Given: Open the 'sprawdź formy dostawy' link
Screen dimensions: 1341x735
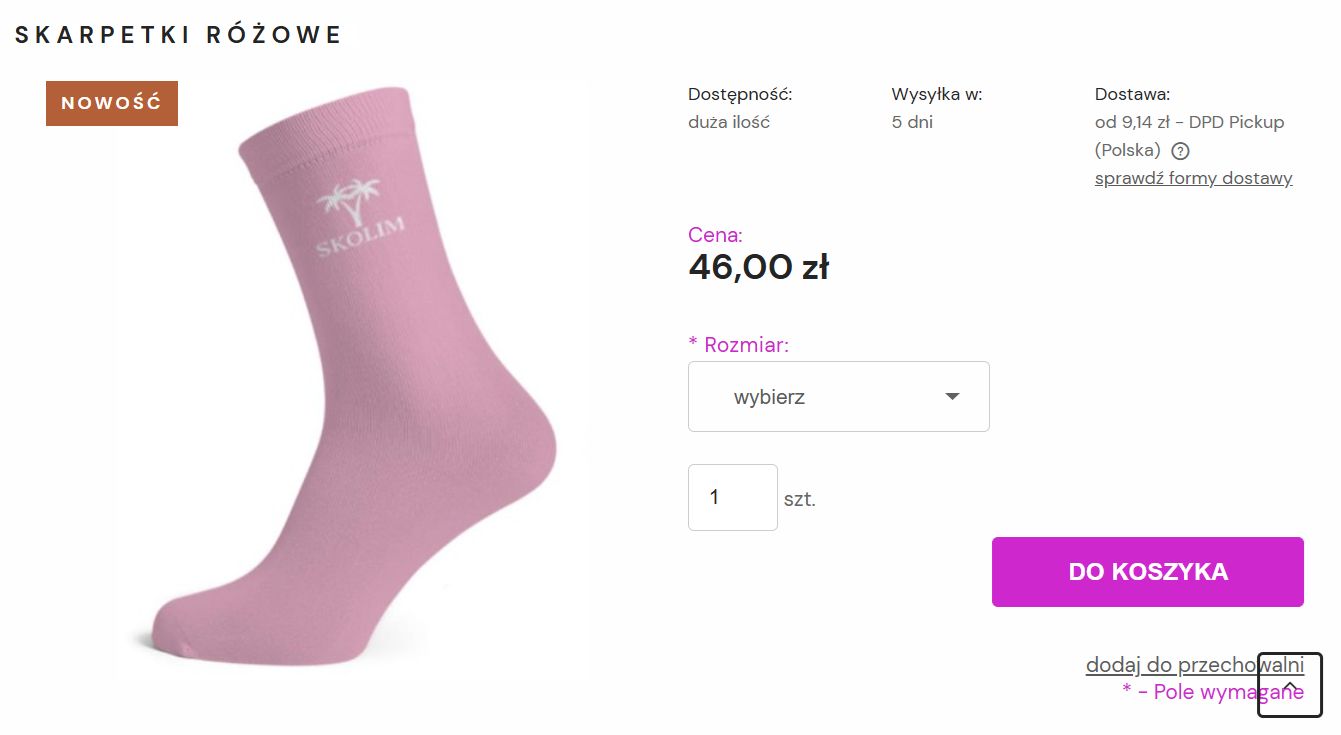Looking at the screenshot, I should (1193, 179).
